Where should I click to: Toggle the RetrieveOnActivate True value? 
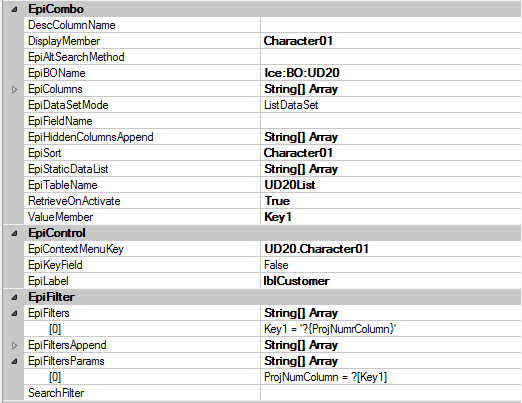[x=391, y=201]
